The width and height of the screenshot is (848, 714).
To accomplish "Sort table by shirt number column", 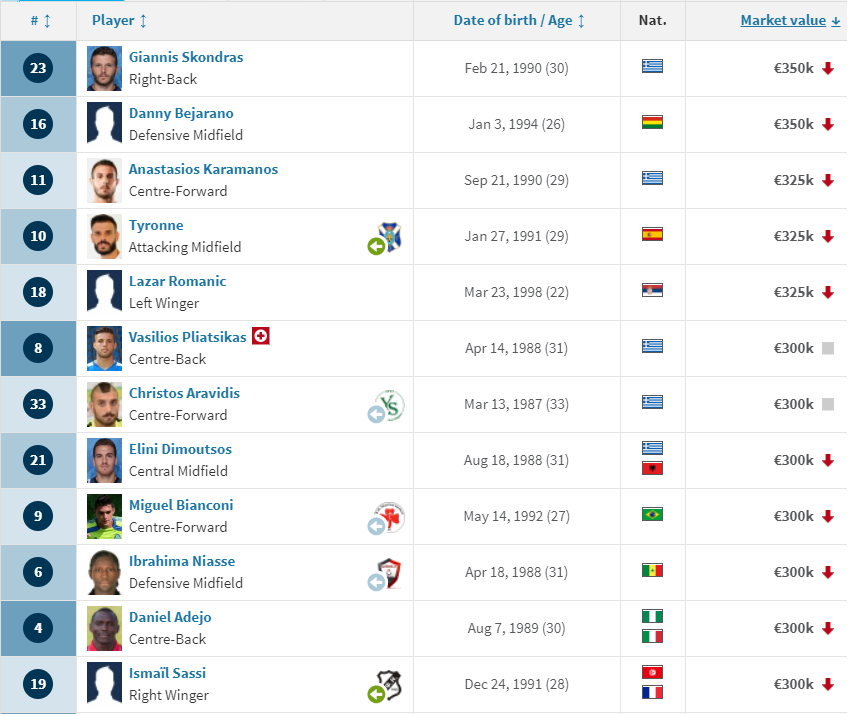I will tap(41, 21).
